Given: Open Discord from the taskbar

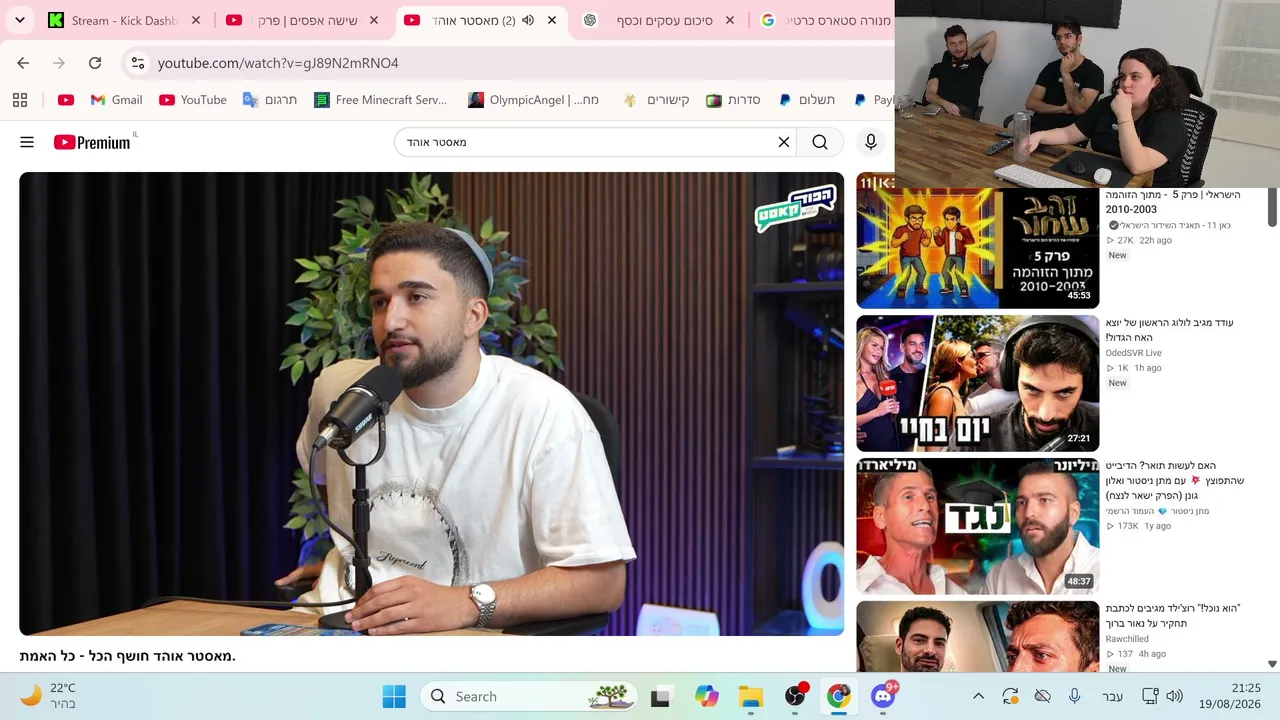Looking at the screenshot, I should [x=883, y=696].
